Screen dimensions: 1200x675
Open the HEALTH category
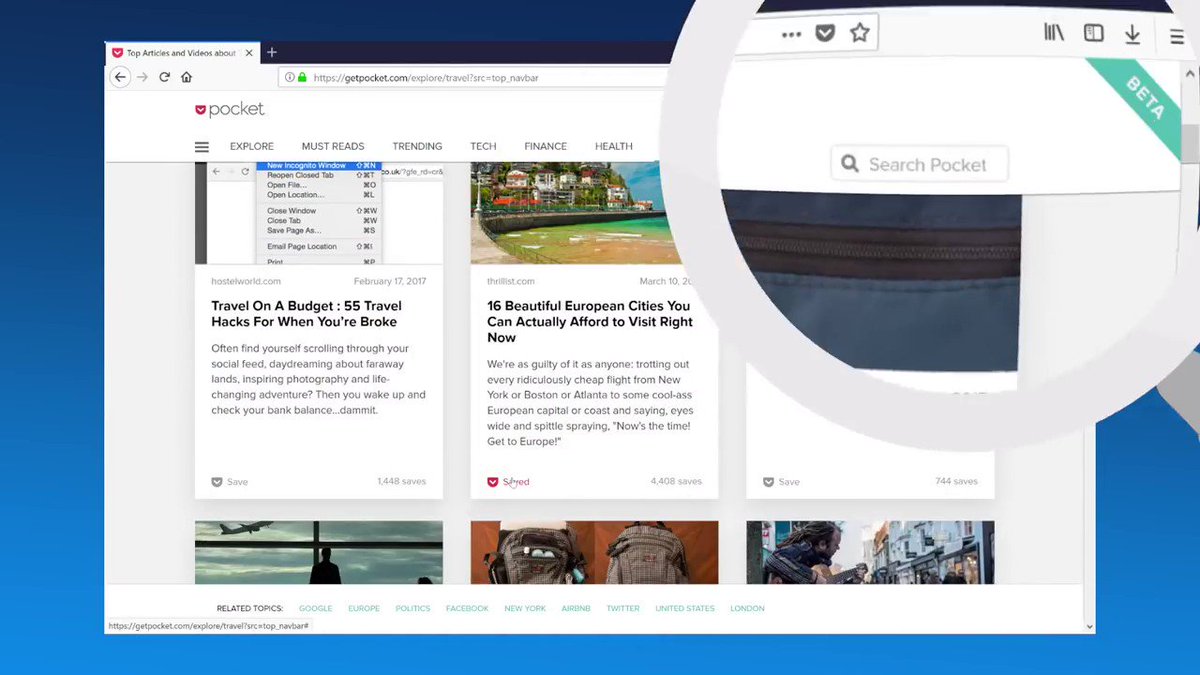tap(613, 147)
